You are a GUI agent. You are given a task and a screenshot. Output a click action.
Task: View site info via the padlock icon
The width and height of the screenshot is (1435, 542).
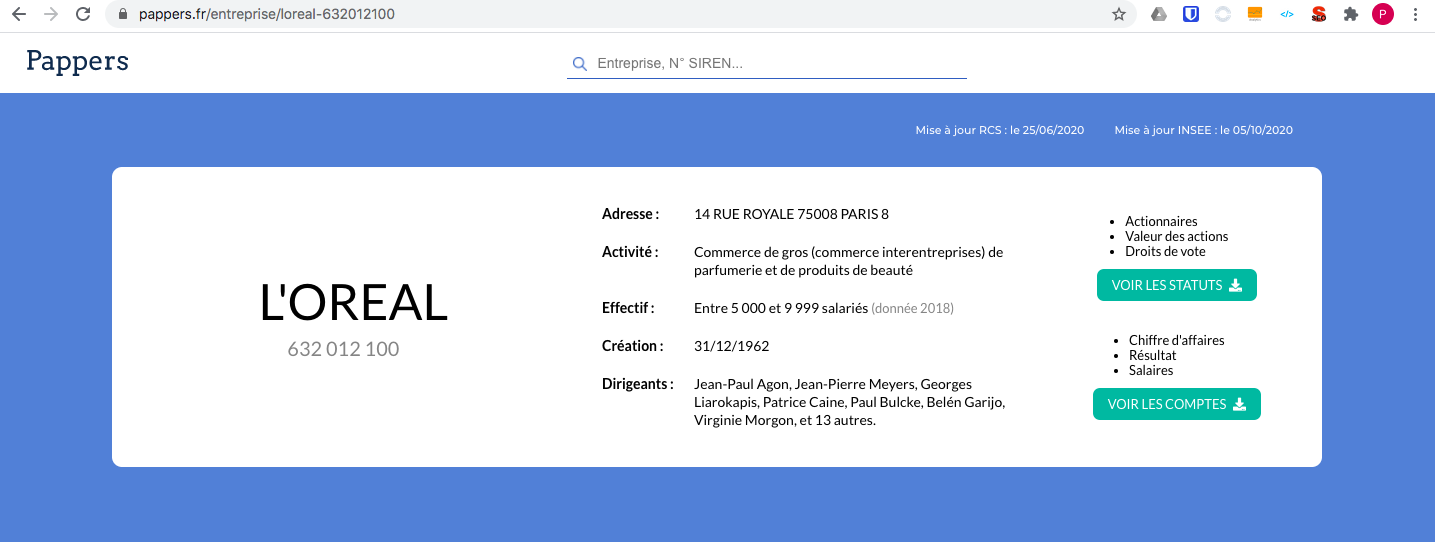pos(122,15)
